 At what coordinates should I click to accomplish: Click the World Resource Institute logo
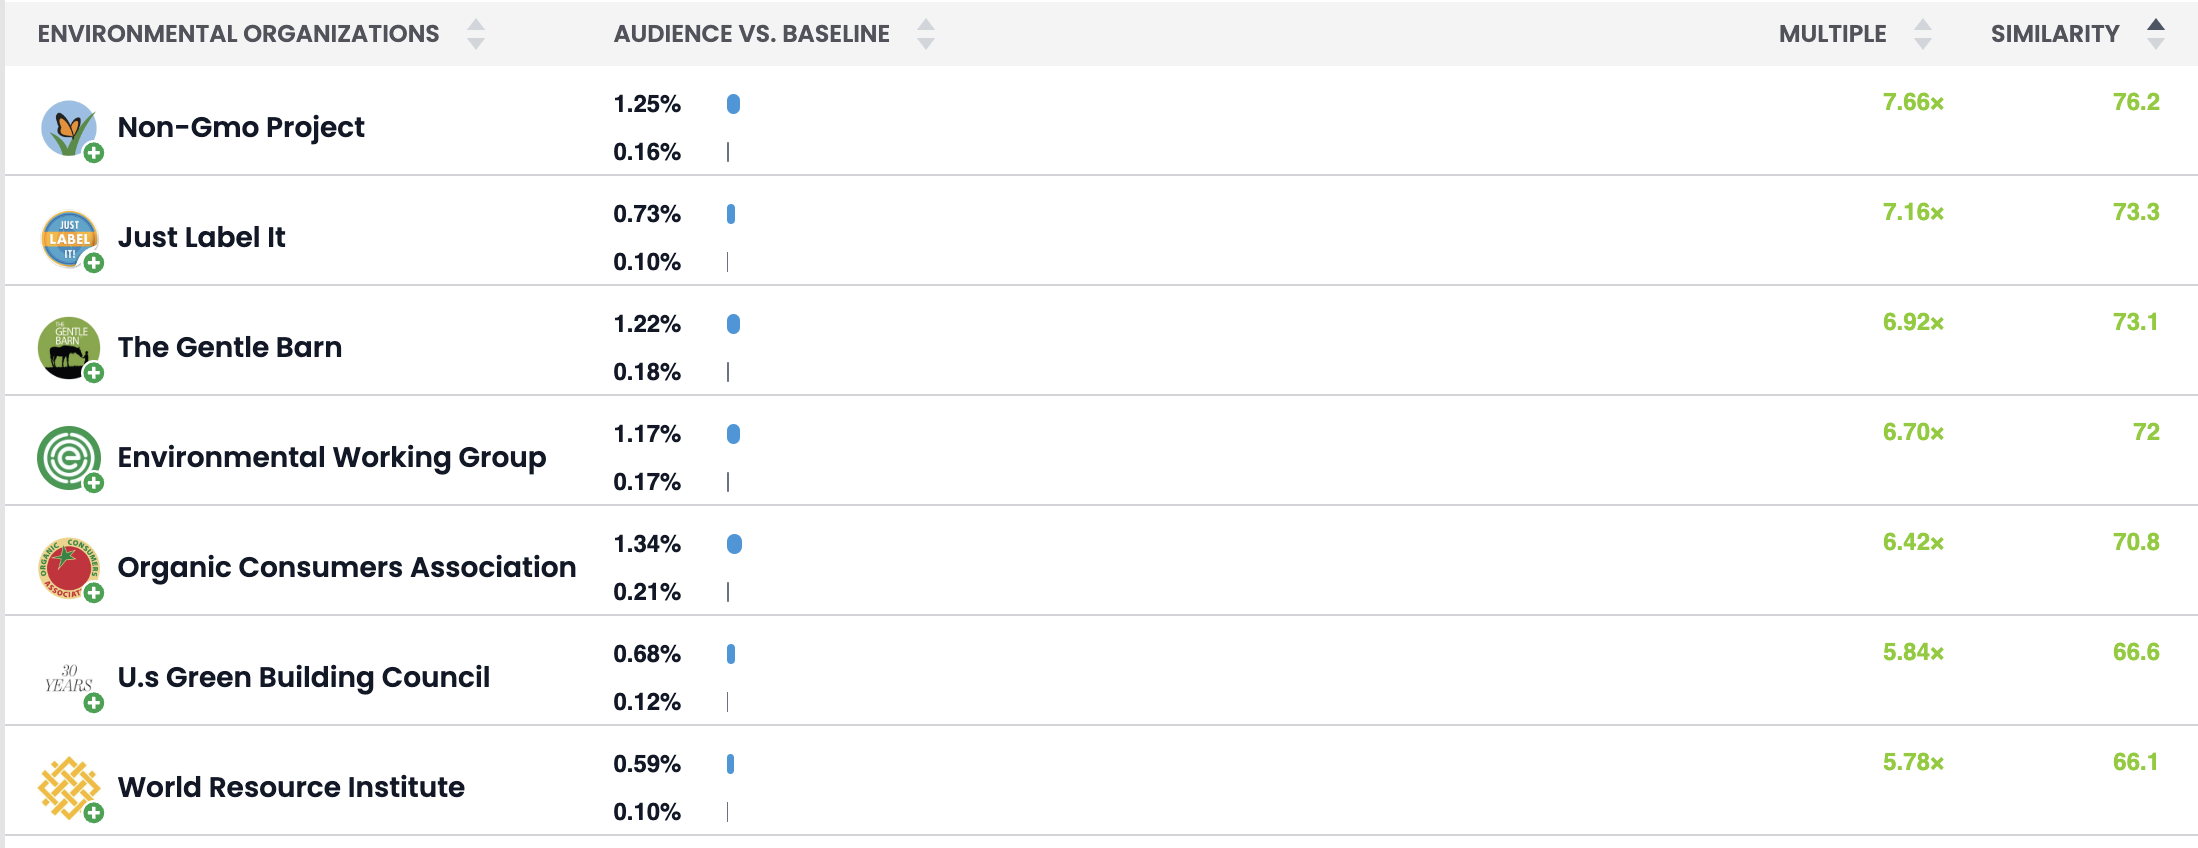tap(68, 787)
